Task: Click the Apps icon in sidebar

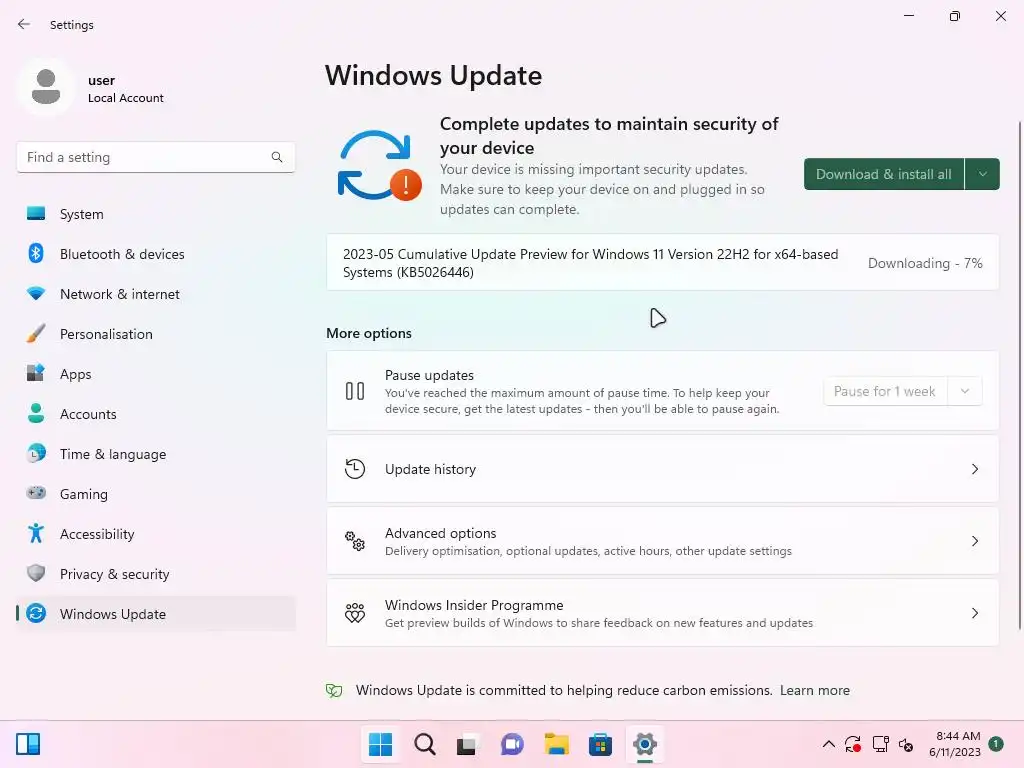Action: [36, 374]
